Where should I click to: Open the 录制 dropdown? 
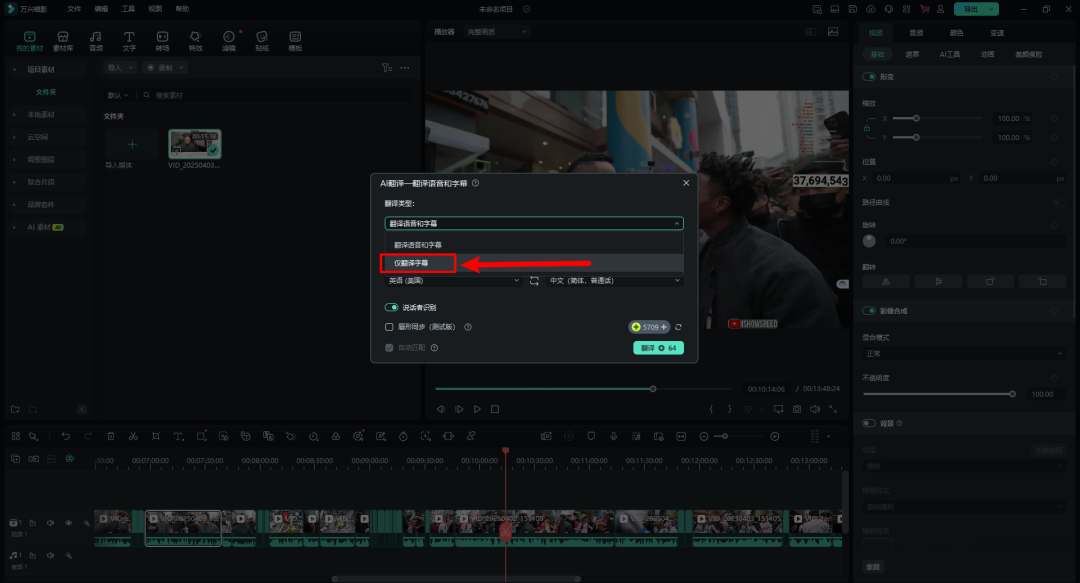(165, 68)
